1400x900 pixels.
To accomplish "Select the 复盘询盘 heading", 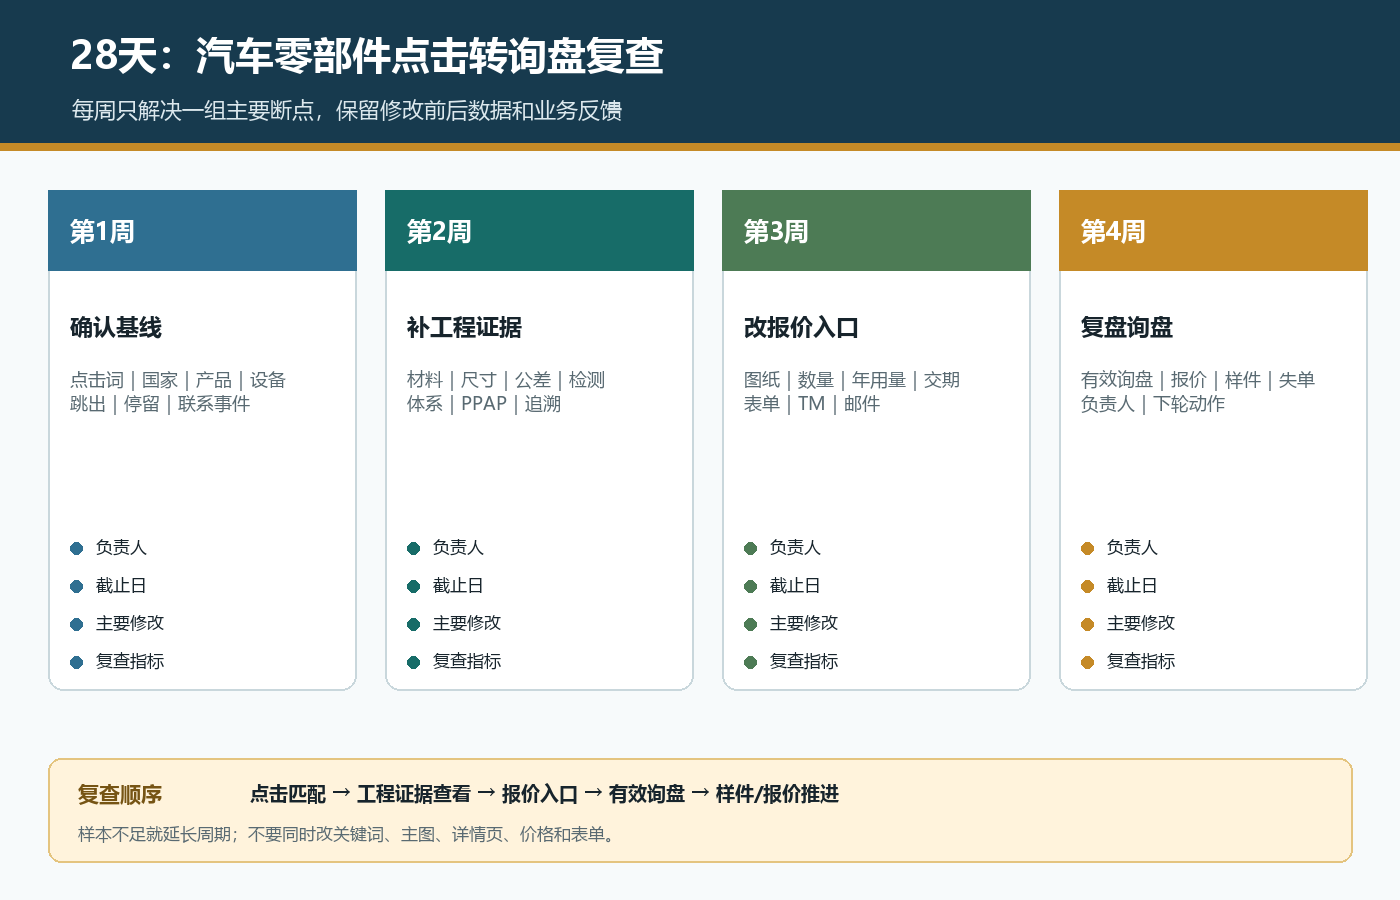I will [x=1127, y=327].
